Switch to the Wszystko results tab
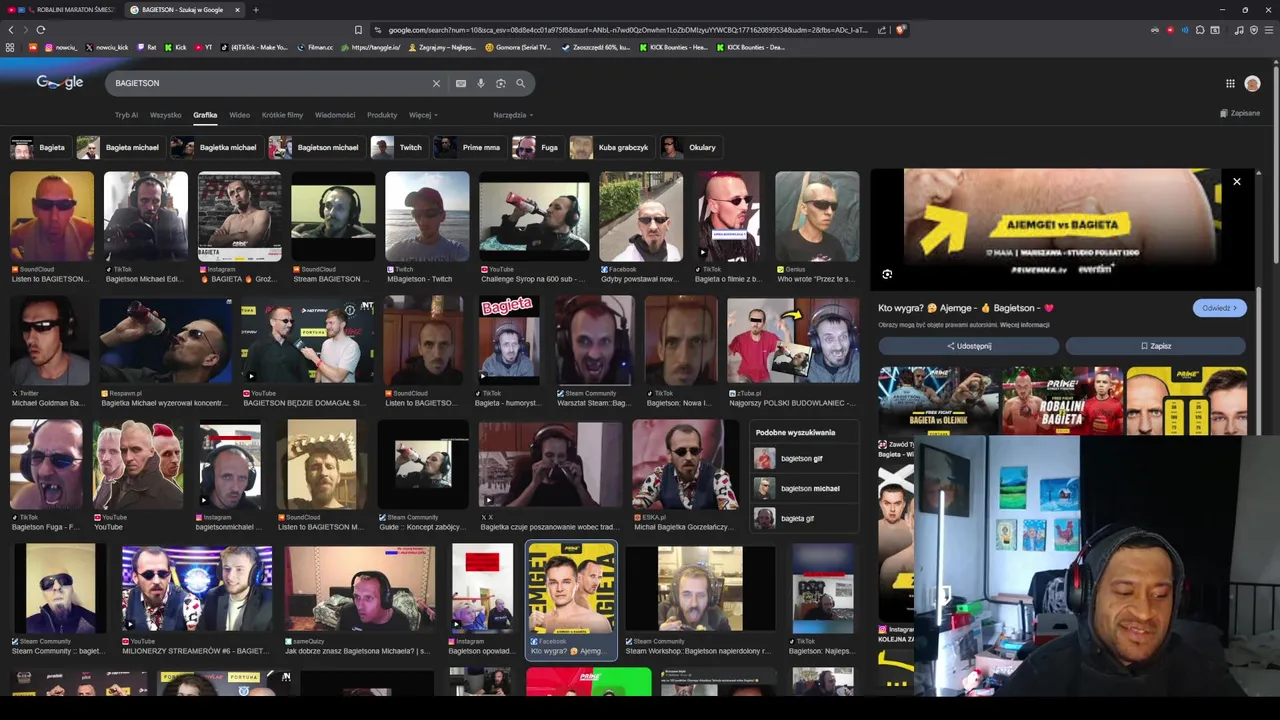The width and height of the screenshot is (1280, 720). coord(166,115)
